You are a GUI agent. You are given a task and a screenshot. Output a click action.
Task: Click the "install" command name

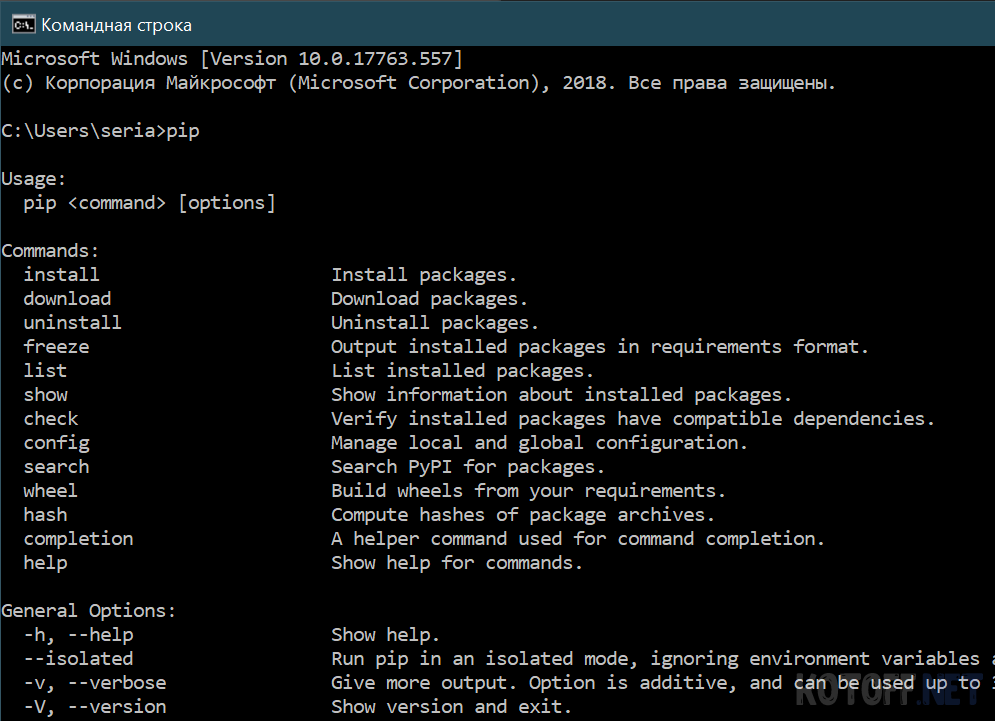pos(61,275)
